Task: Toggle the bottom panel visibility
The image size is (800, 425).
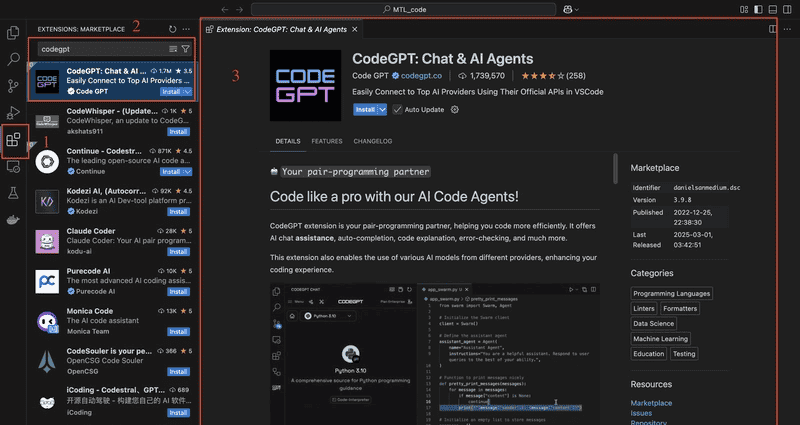Action: click(x=773, y=9)
